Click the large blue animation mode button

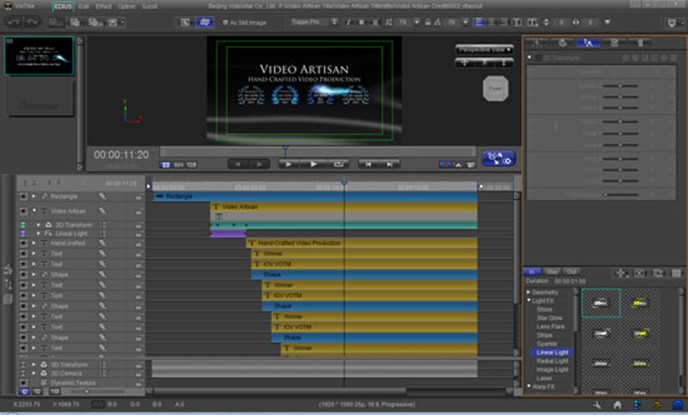coord(498,158)
